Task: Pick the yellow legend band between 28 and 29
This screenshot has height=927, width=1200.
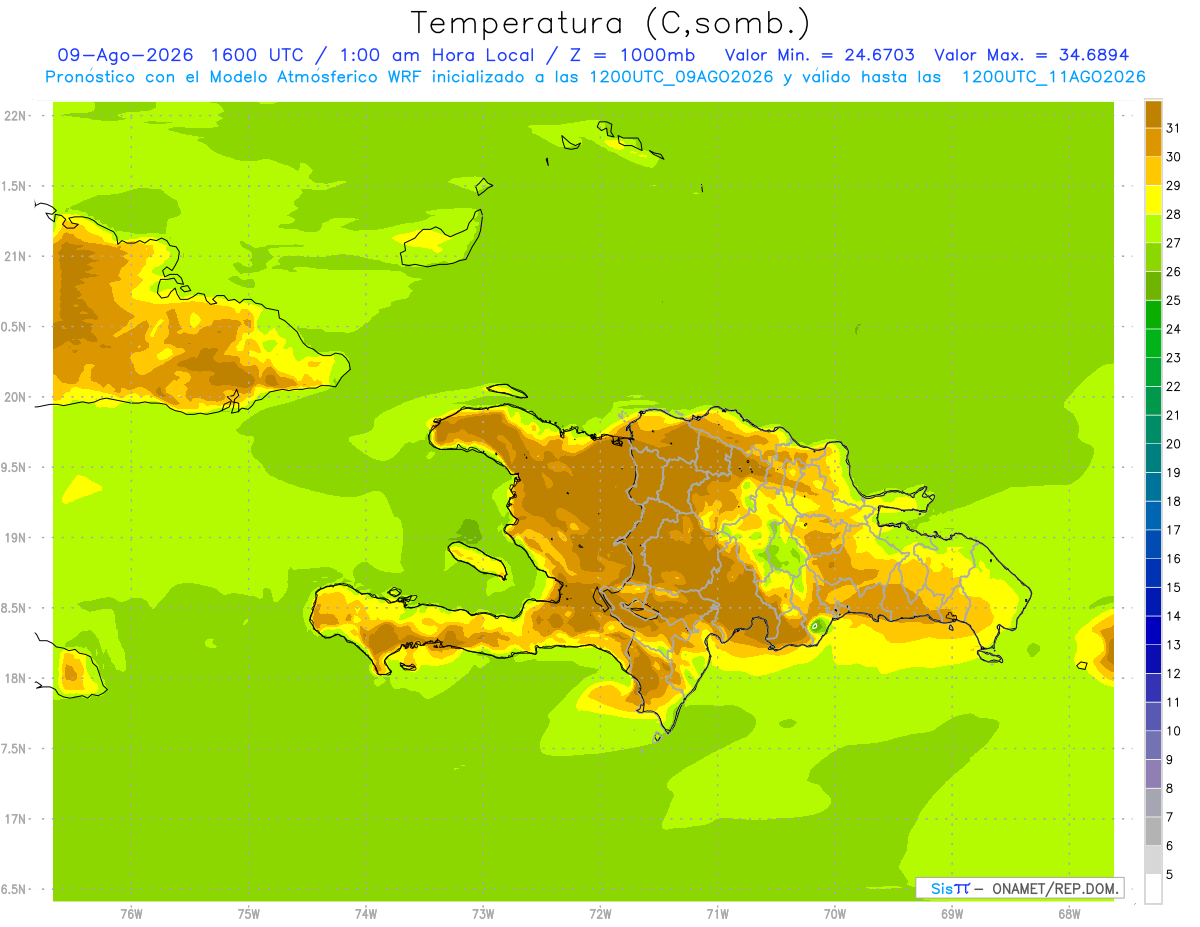Action: click(1153, 200)
